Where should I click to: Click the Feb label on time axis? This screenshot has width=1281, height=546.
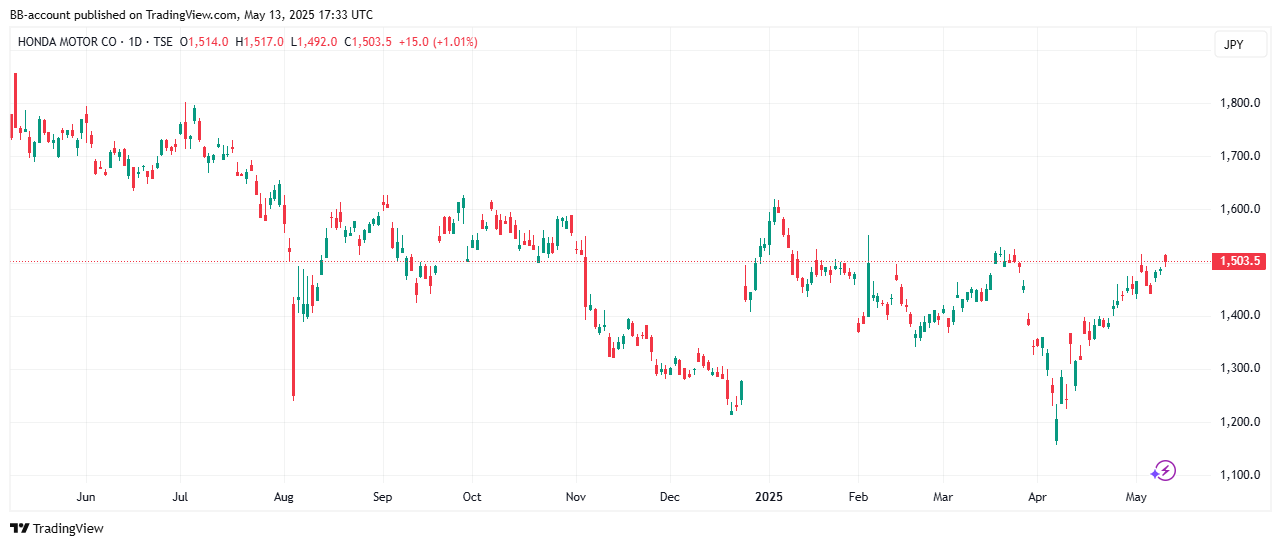coord(858,497)
